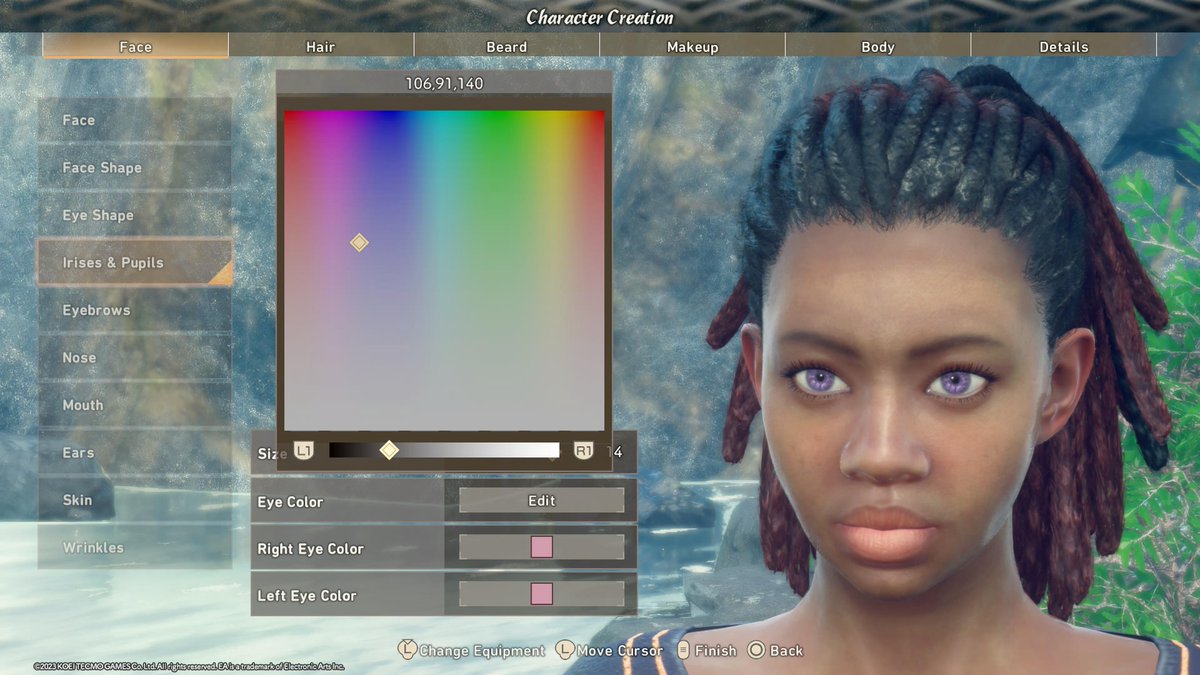Select the Face Shape category
1200x675 pixels.
pyautogui.click(x=134, y=167)
